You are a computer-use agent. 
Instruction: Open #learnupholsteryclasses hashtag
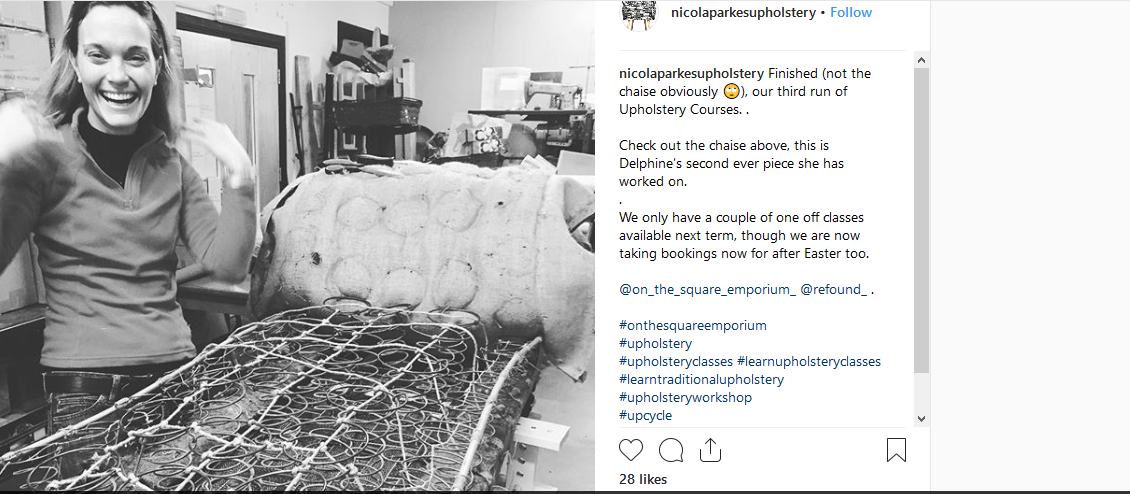(809, 361)
